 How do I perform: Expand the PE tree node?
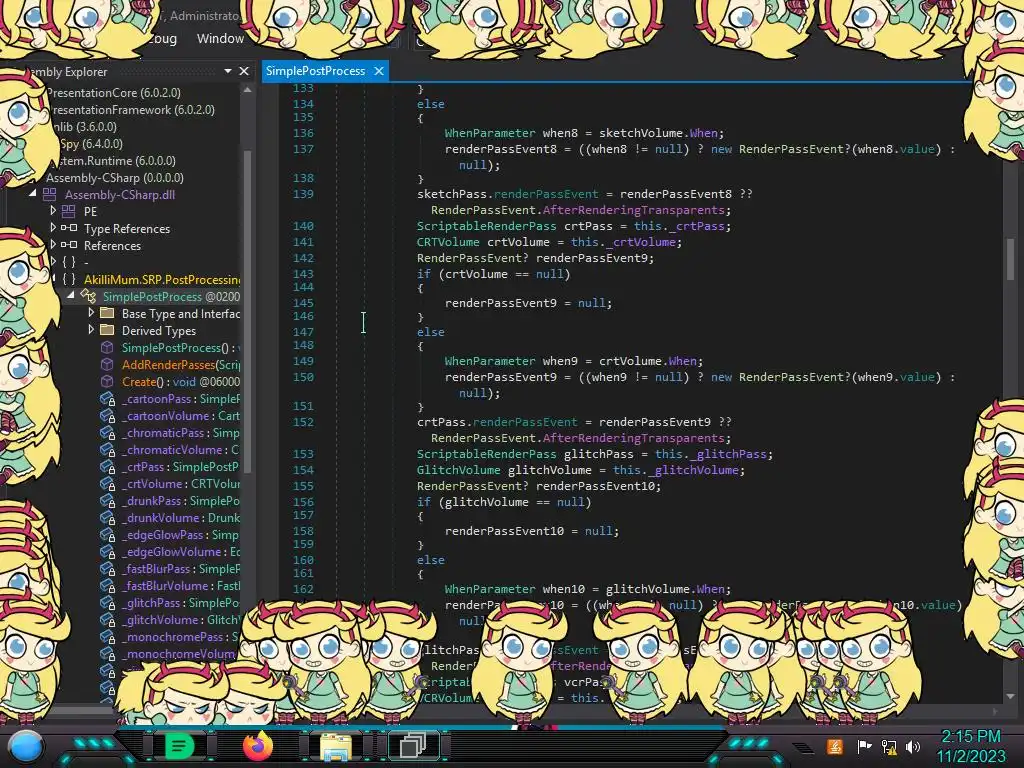53,210
